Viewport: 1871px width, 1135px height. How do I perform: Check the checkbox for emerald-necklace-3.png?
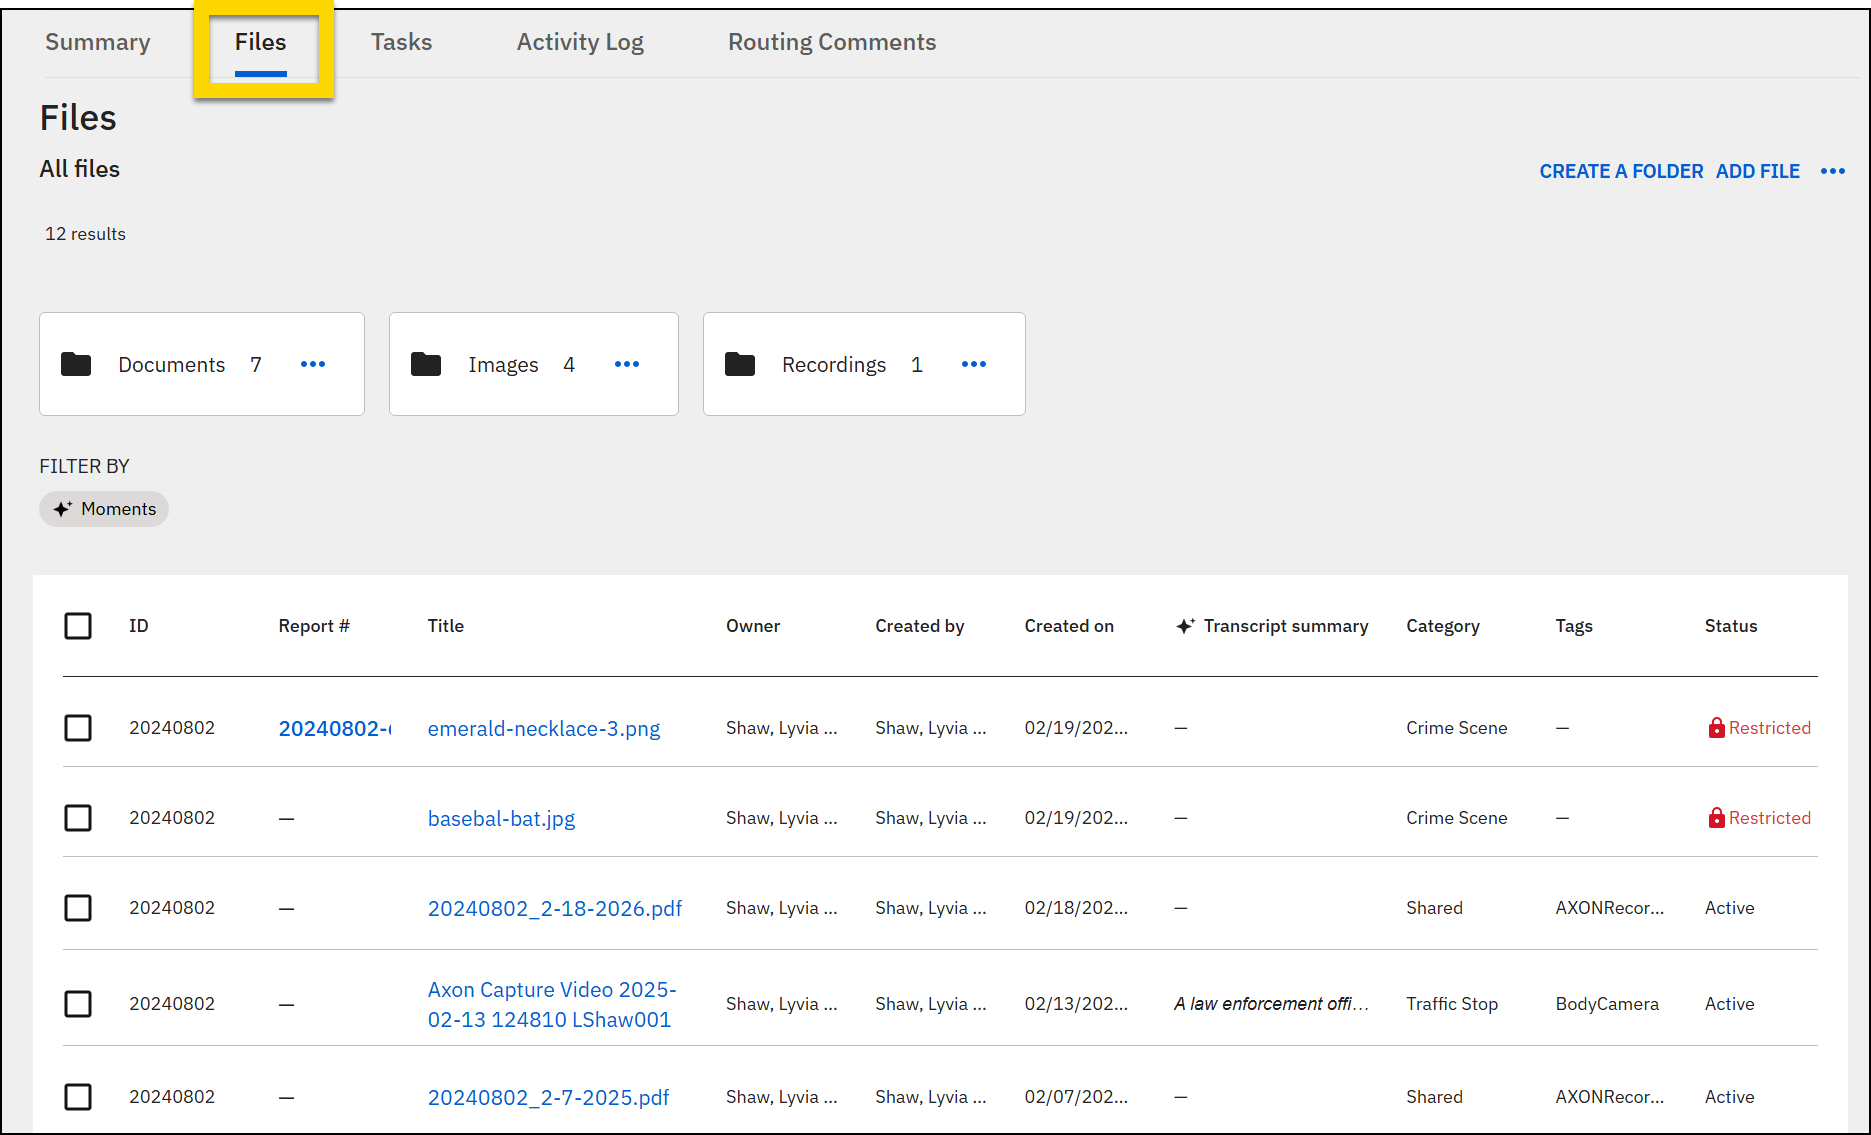click(78, 728)
